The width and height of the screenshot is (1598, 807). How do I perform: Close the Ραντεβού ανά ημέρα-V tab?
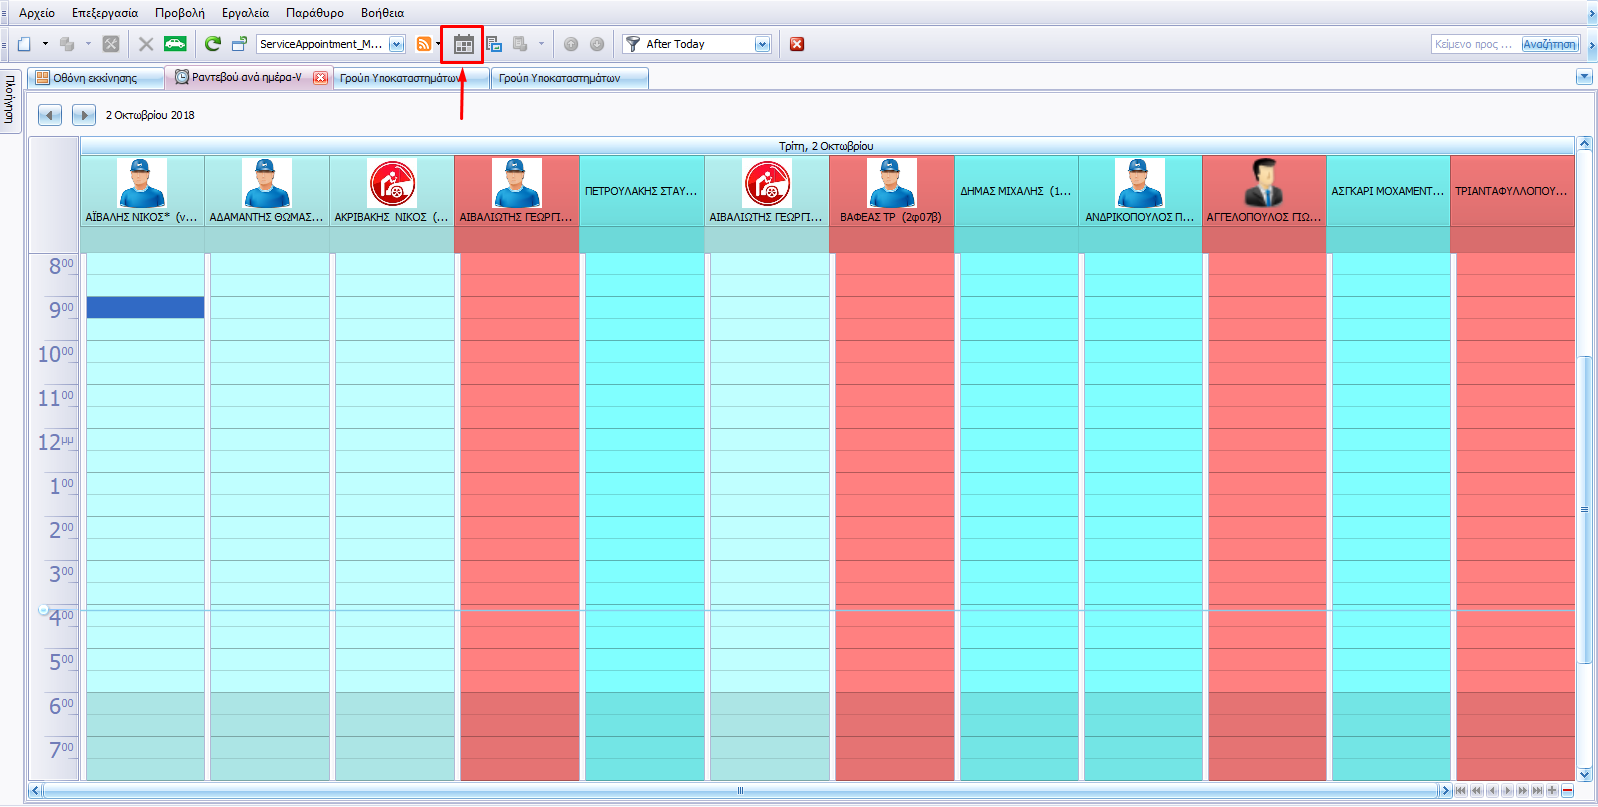(320, 78)
